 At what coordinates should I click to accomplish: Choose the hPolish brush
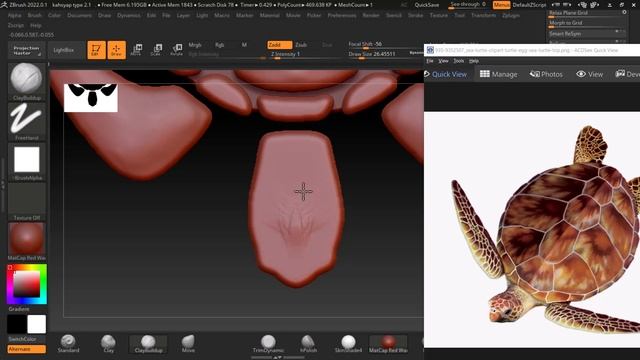click(x=308, y=344)
